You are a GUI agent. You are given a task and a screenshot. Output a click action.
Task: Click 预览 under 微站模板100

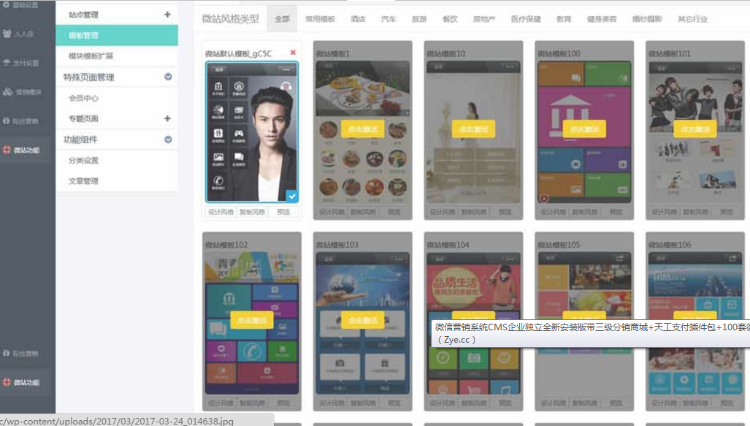(x=616, y=212)
